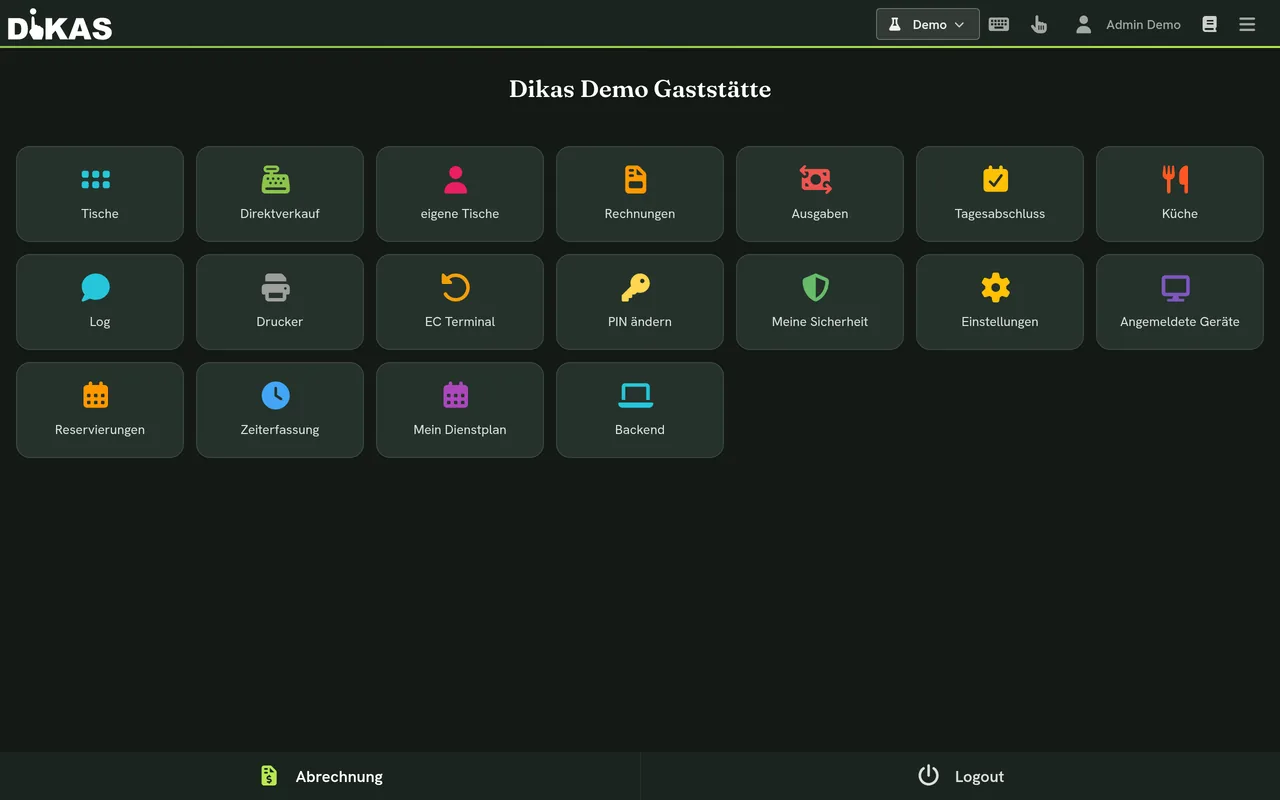Open the PIN ändern key tile

640,302
